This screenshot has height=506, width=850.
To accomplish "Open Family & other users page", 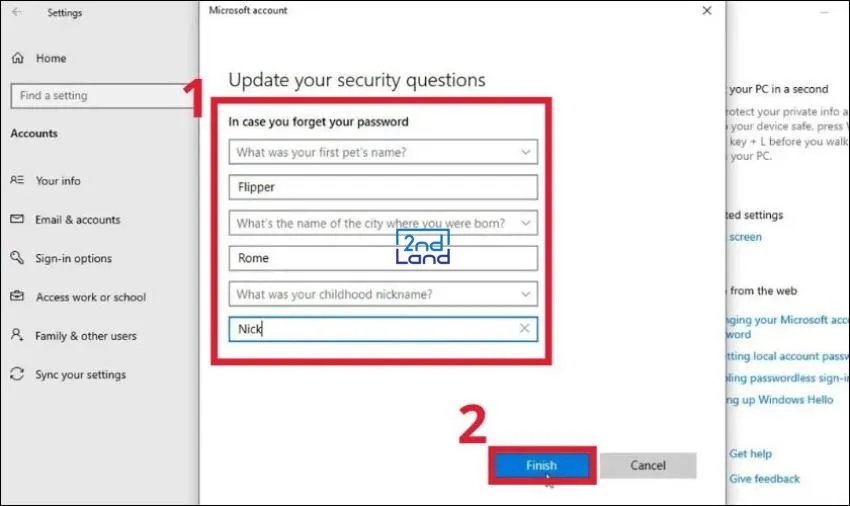I will 86,336.
